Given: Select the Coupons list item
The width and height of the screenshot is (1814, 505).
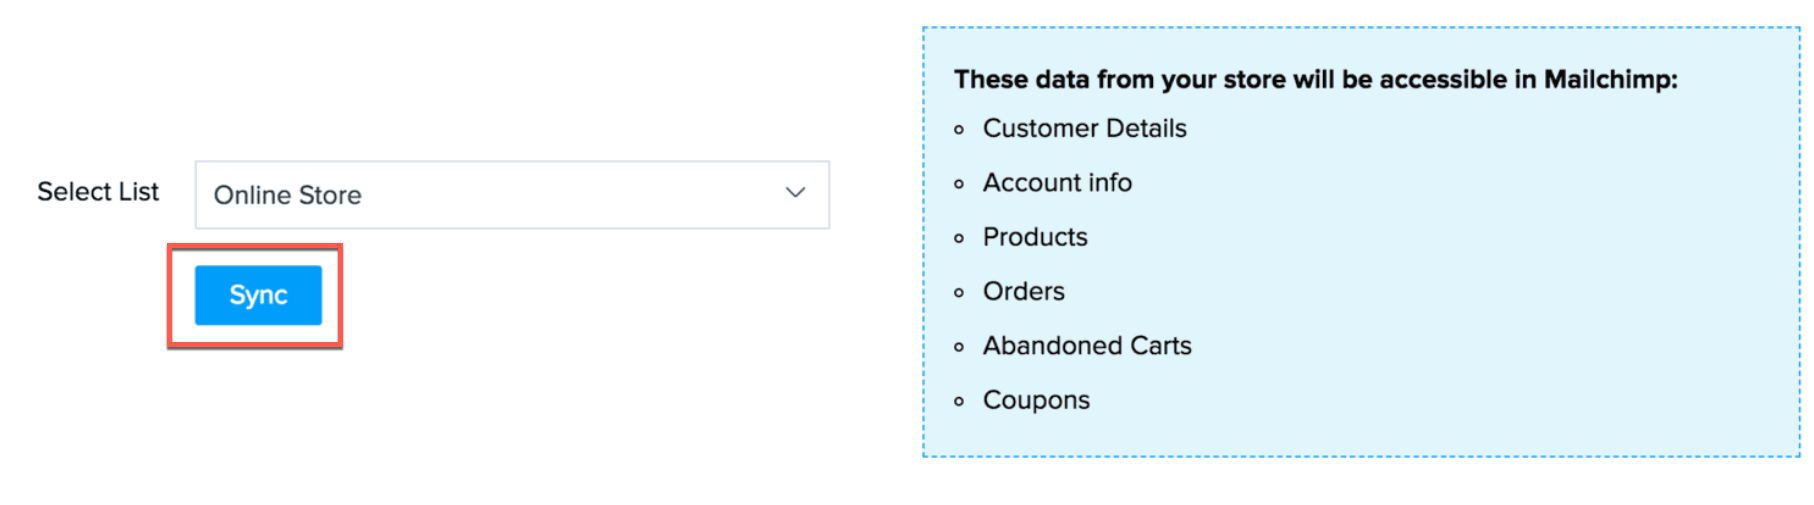Looking at the screenshot, I should (1036, 400).
